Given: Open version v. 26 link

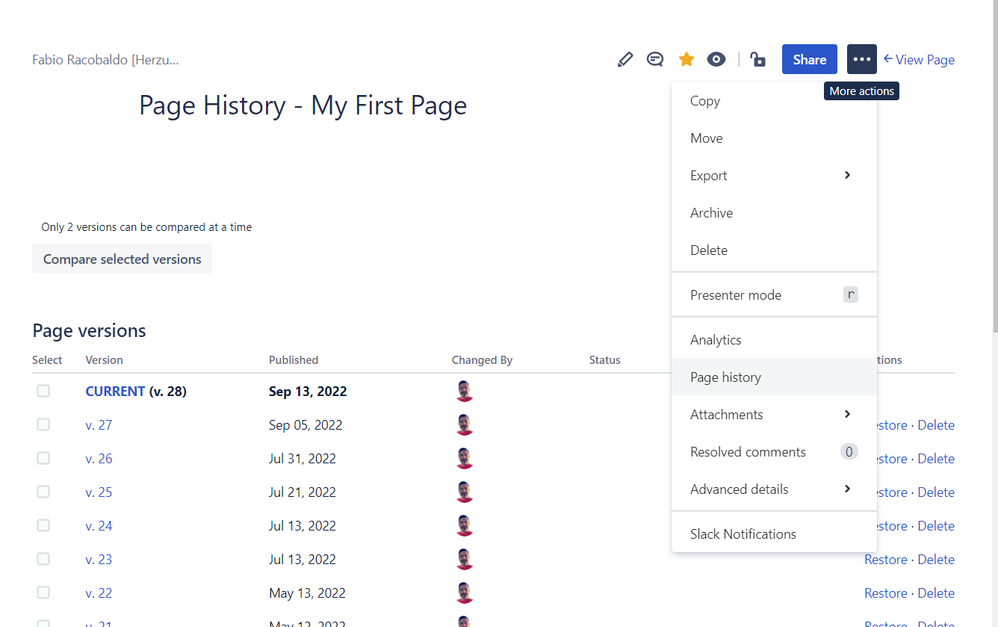Looking at the screenshot, I should 99,459.
